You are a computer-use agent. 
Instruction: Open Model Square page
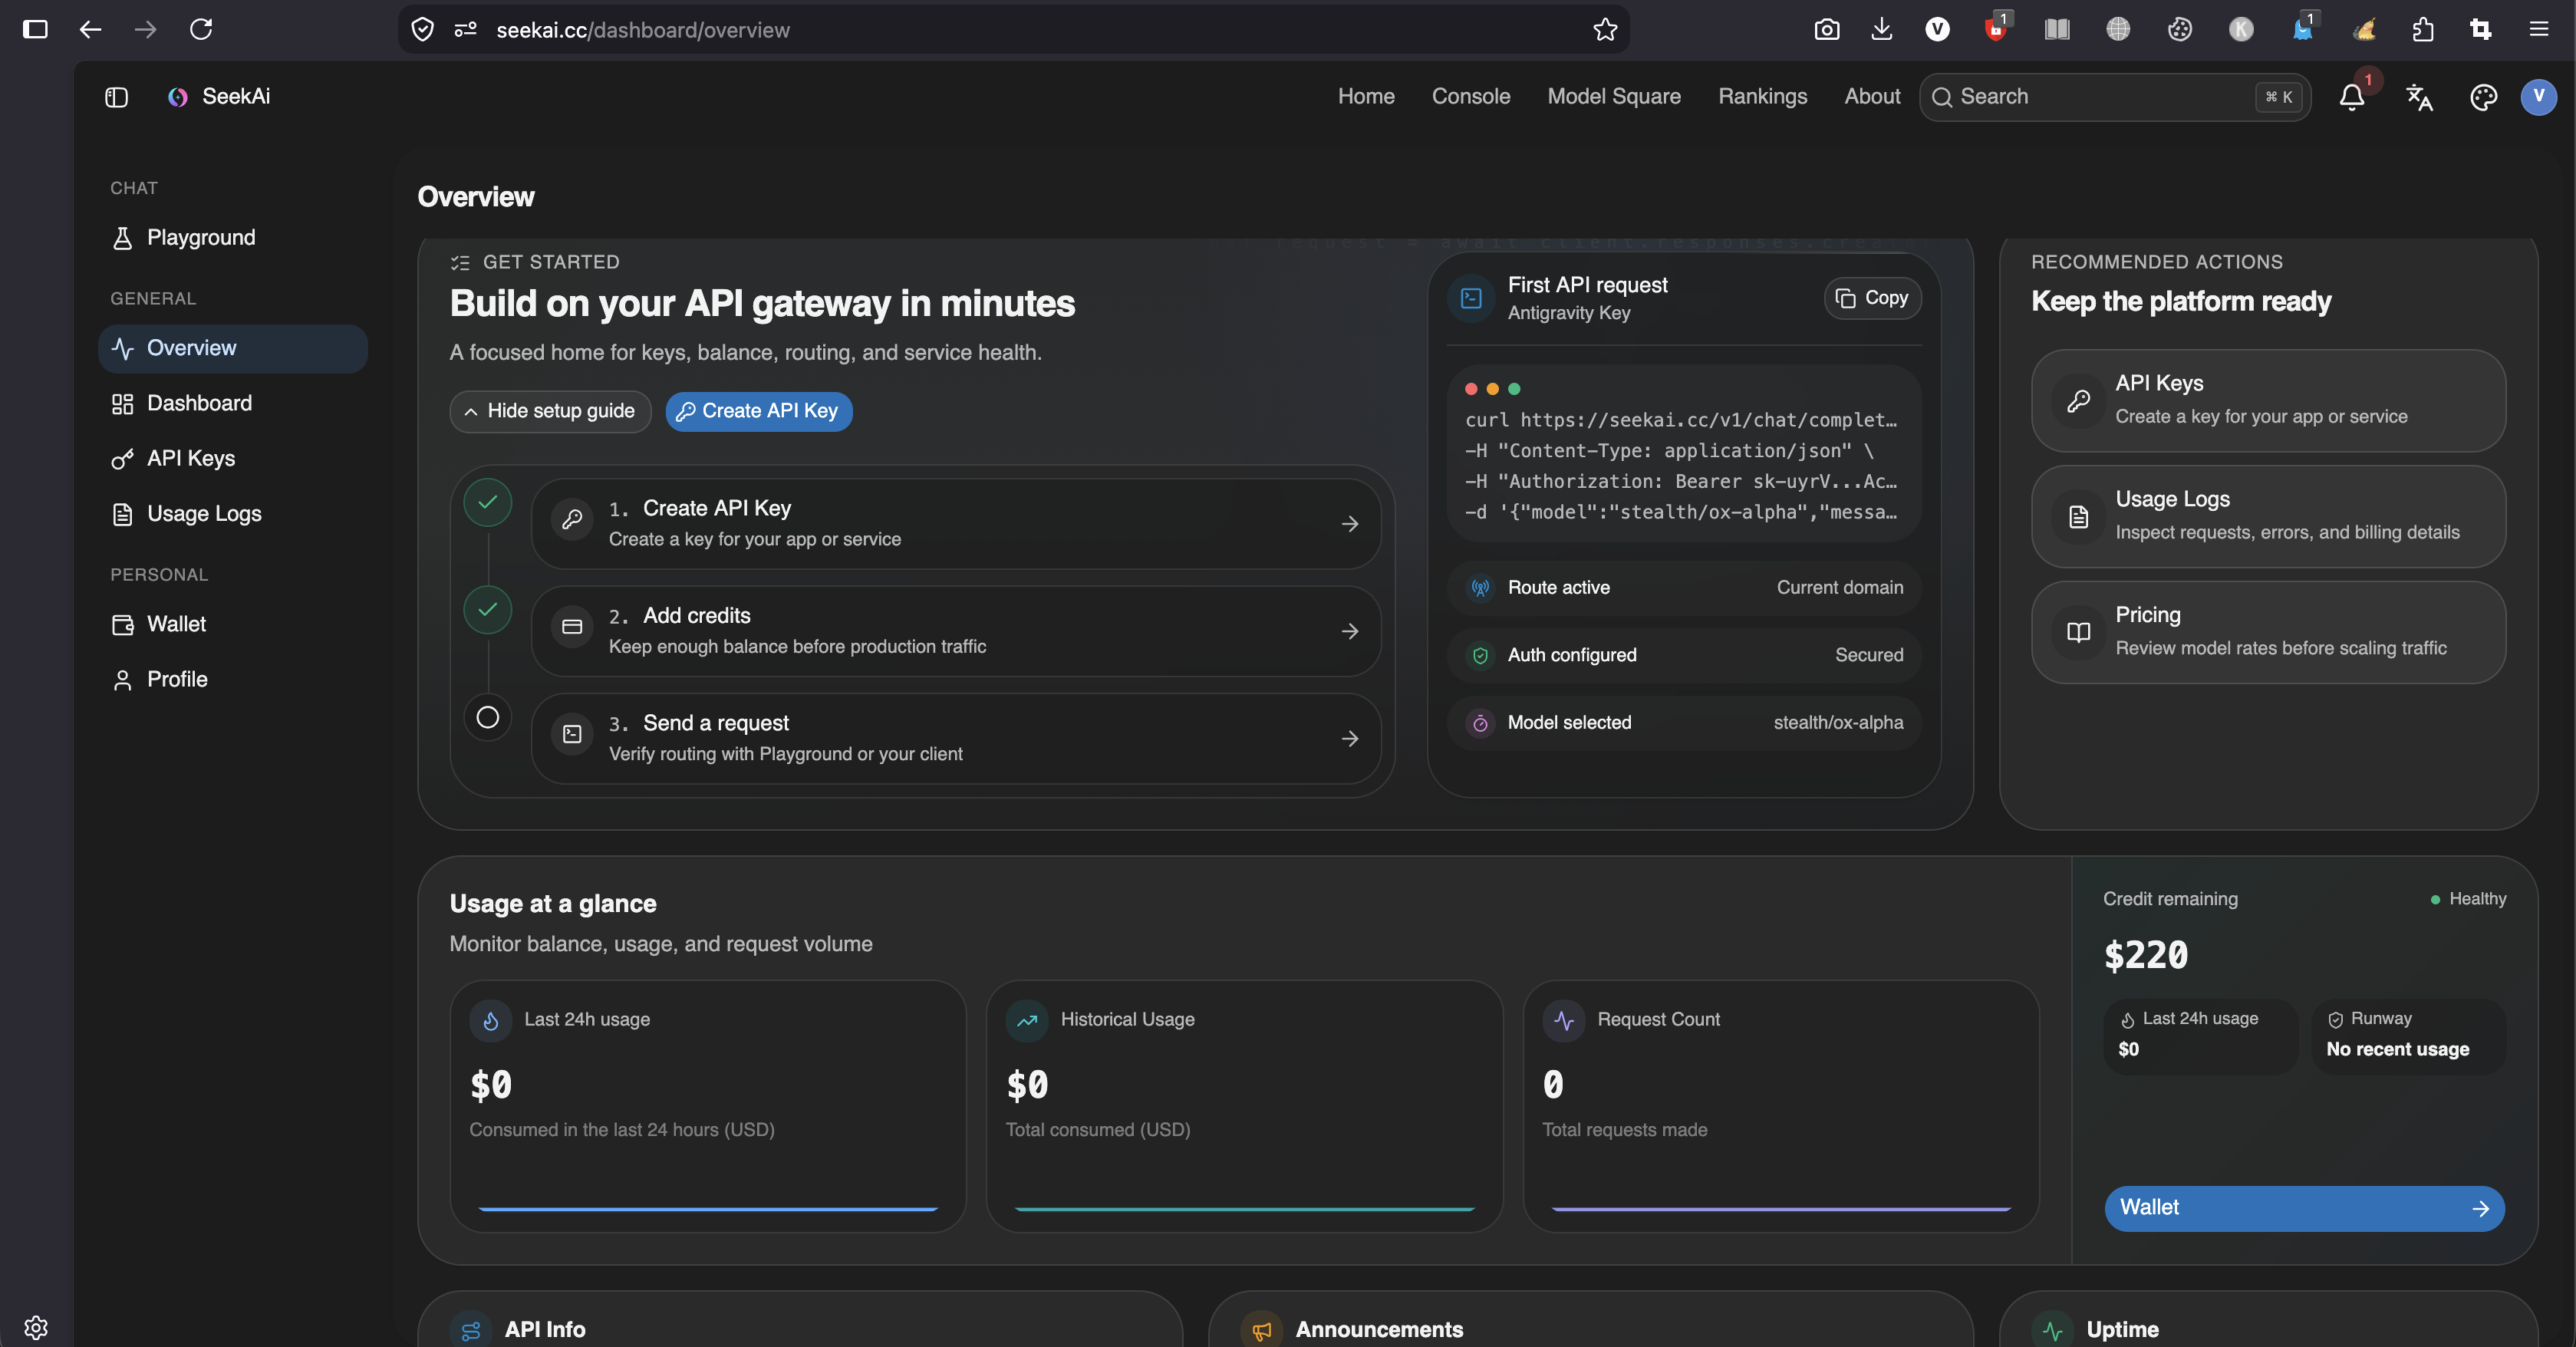point(1614,97)
